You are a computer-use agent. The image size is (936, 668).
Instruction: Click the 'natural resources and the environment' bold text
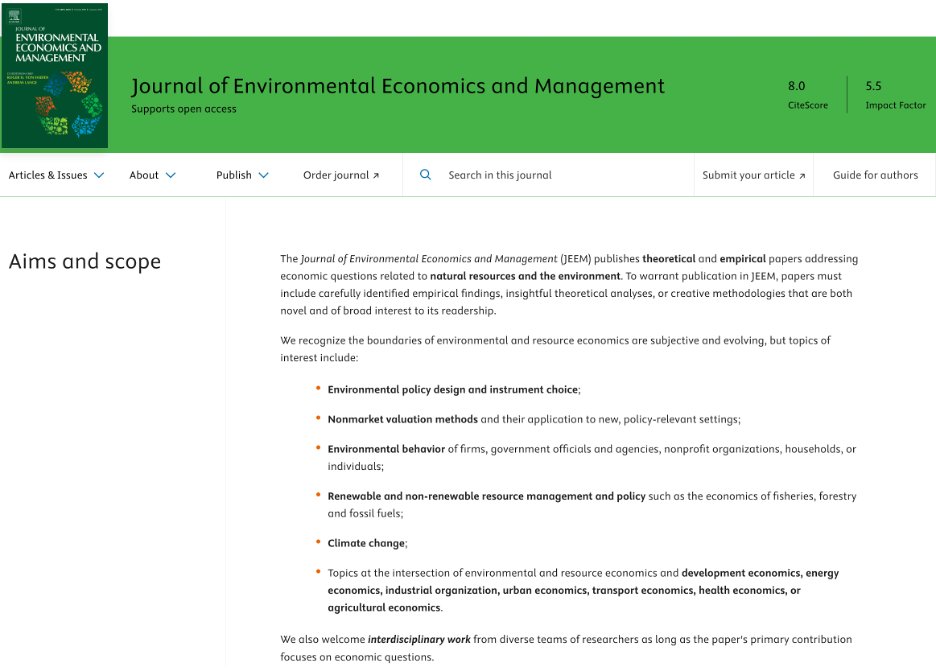525,276
